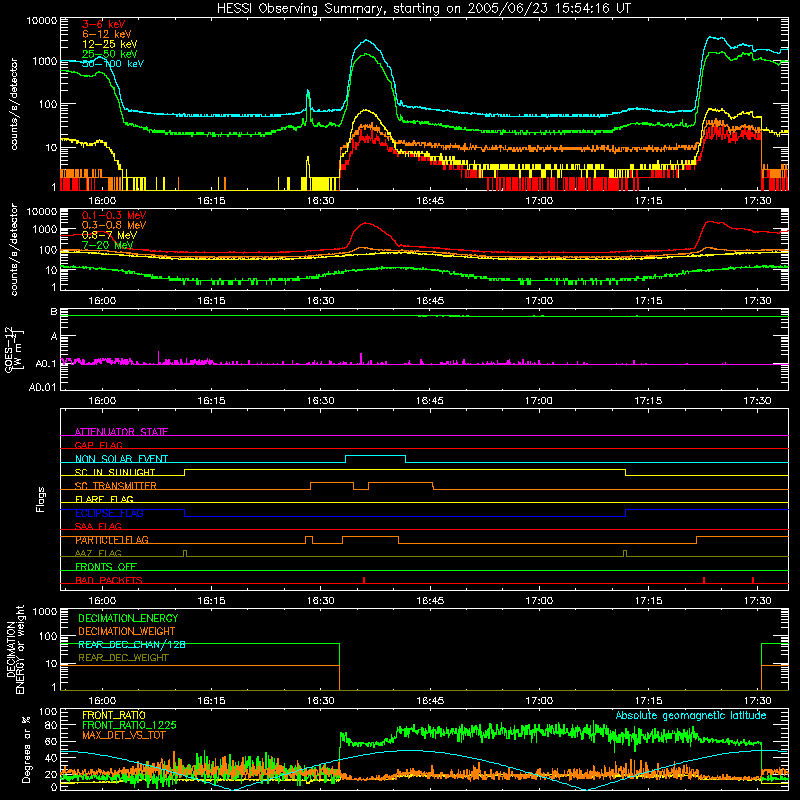Image resolution: width=800 pixels, height=800 pixels.
Task: Select the 6-12 keV legend label
Action: [x=106, y=34]
